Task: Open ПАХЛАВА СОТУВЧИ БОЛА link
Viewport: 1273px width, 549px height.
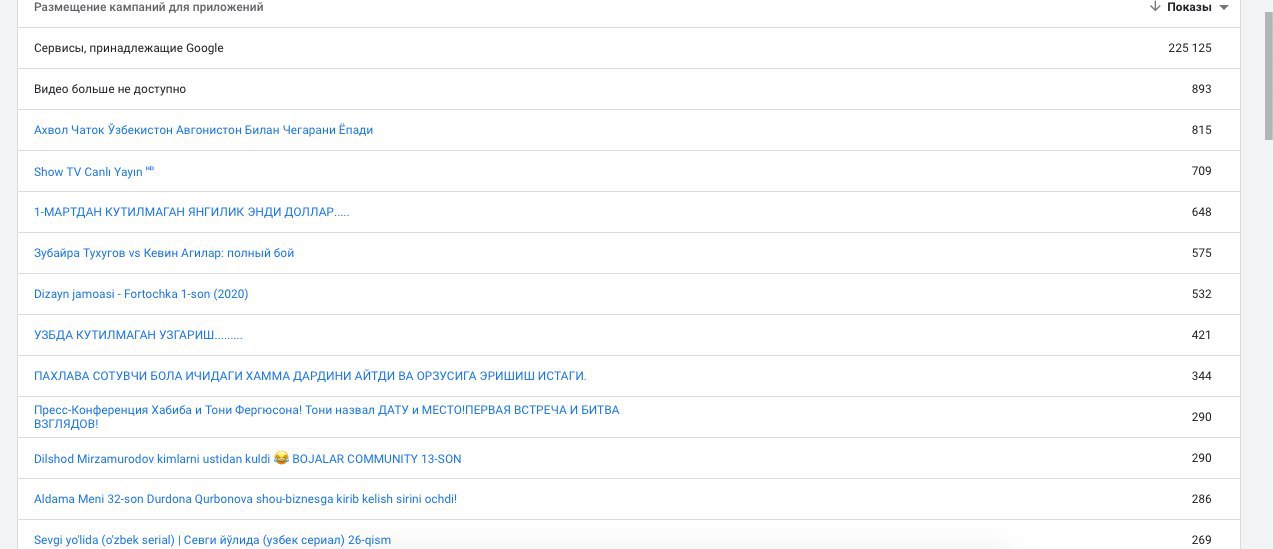Action: point(310,376)
